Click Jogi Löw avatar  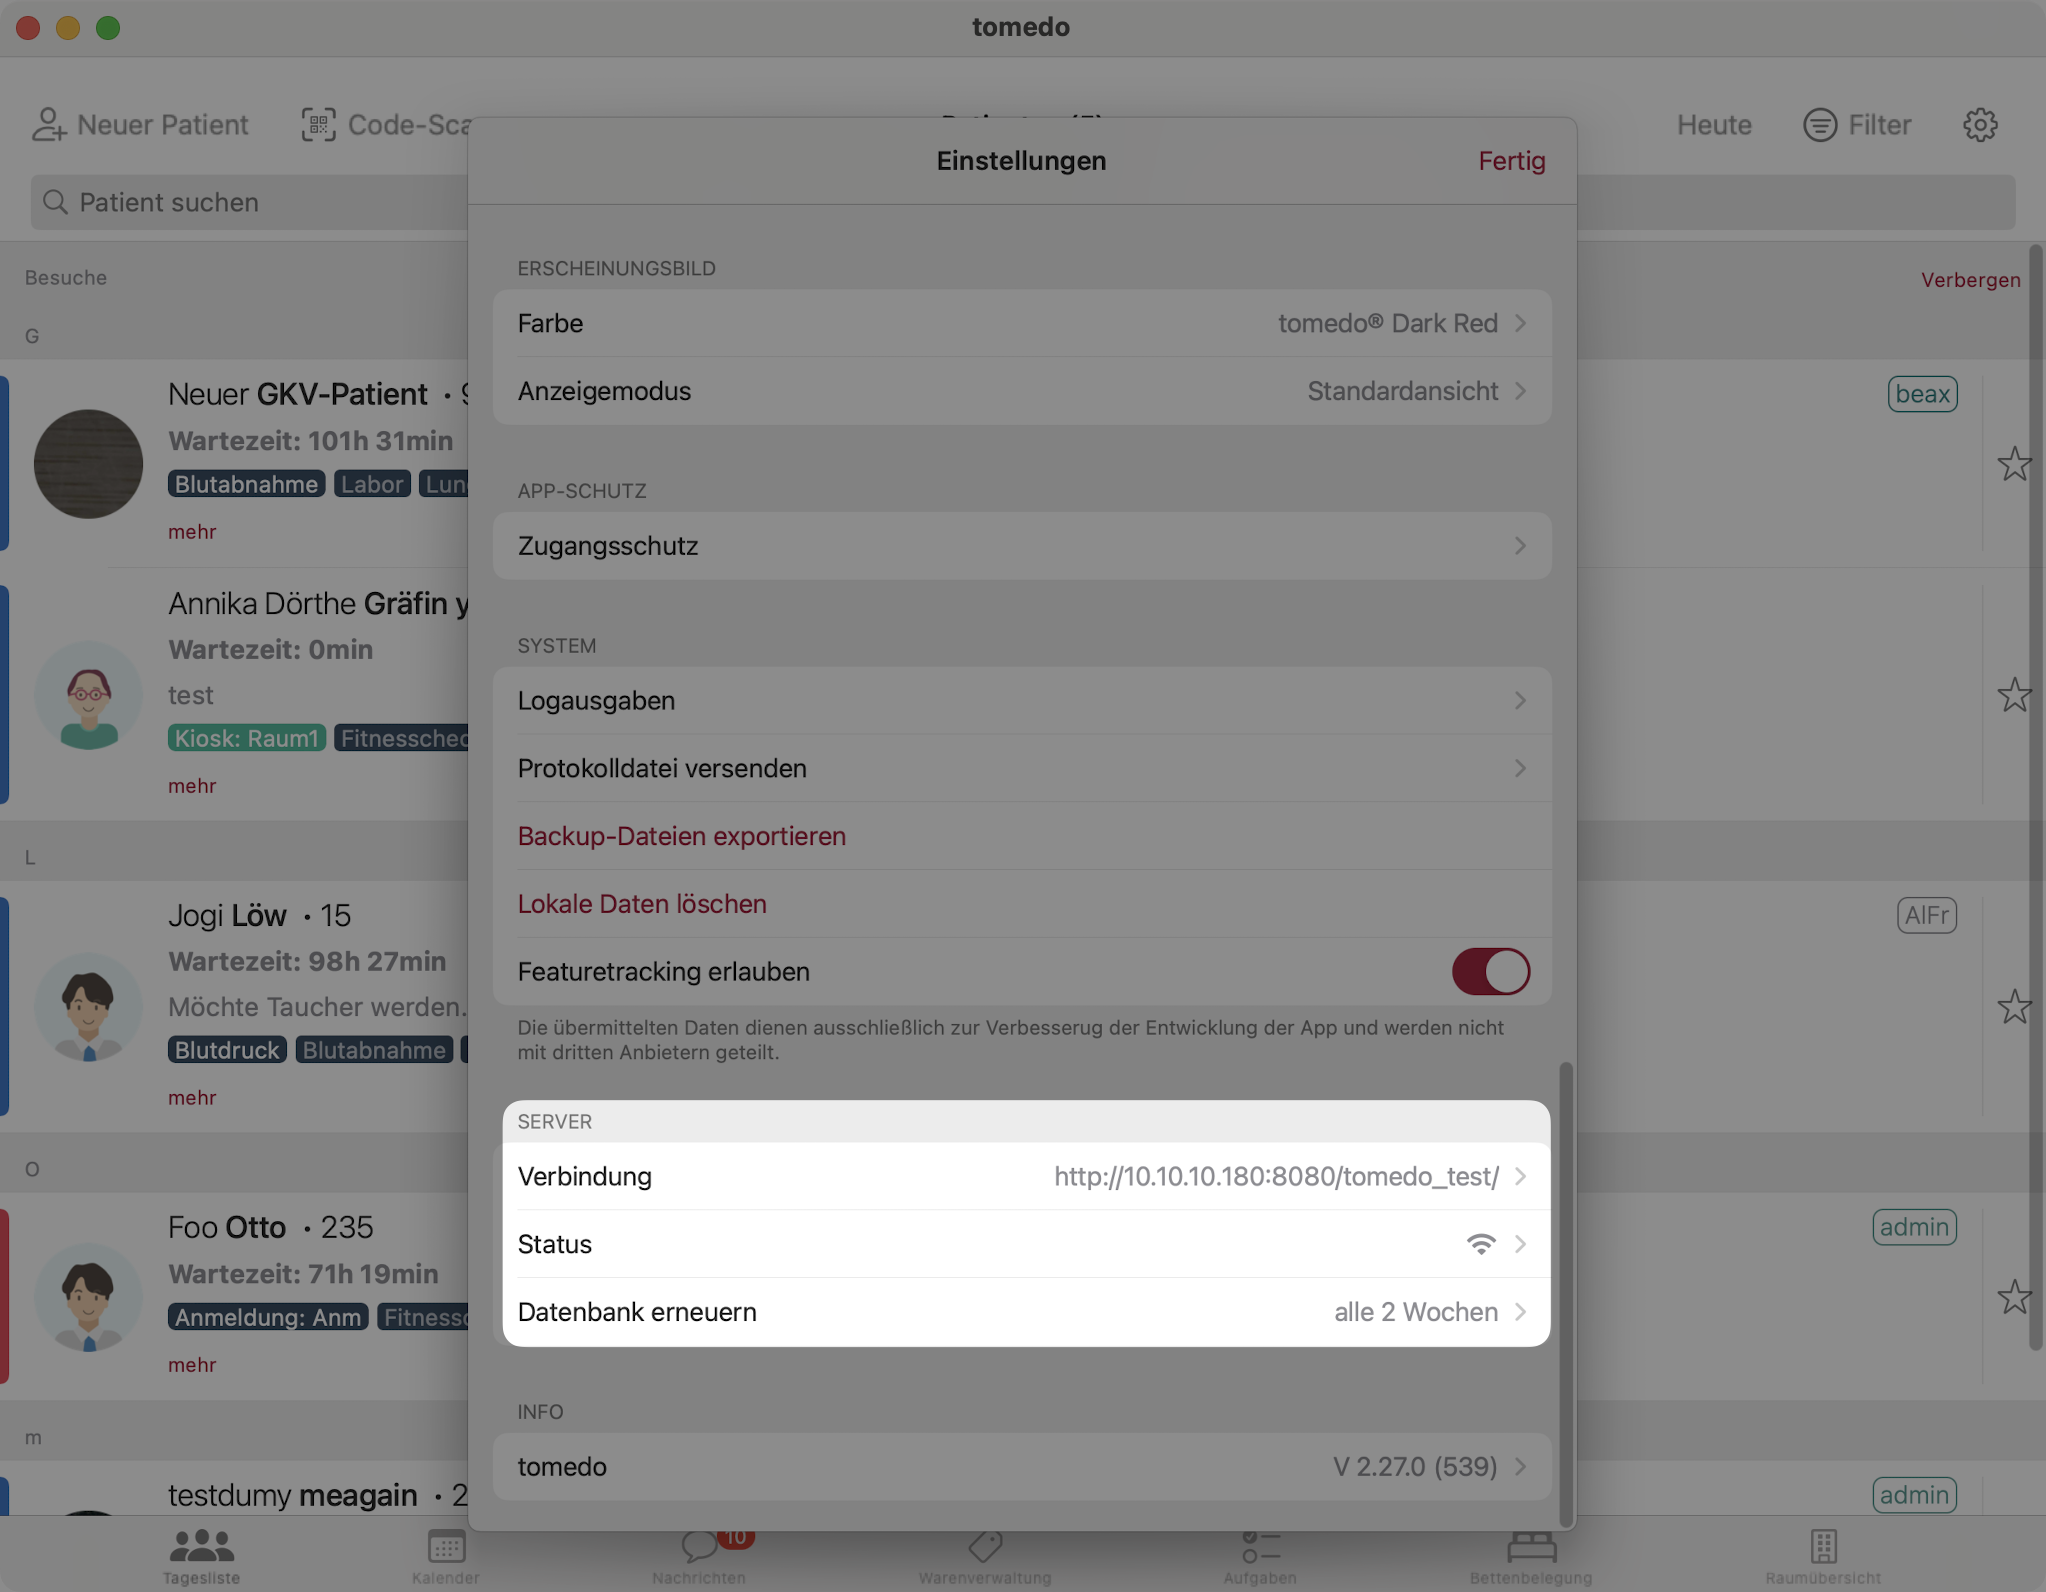click(x=88, y=1007)
